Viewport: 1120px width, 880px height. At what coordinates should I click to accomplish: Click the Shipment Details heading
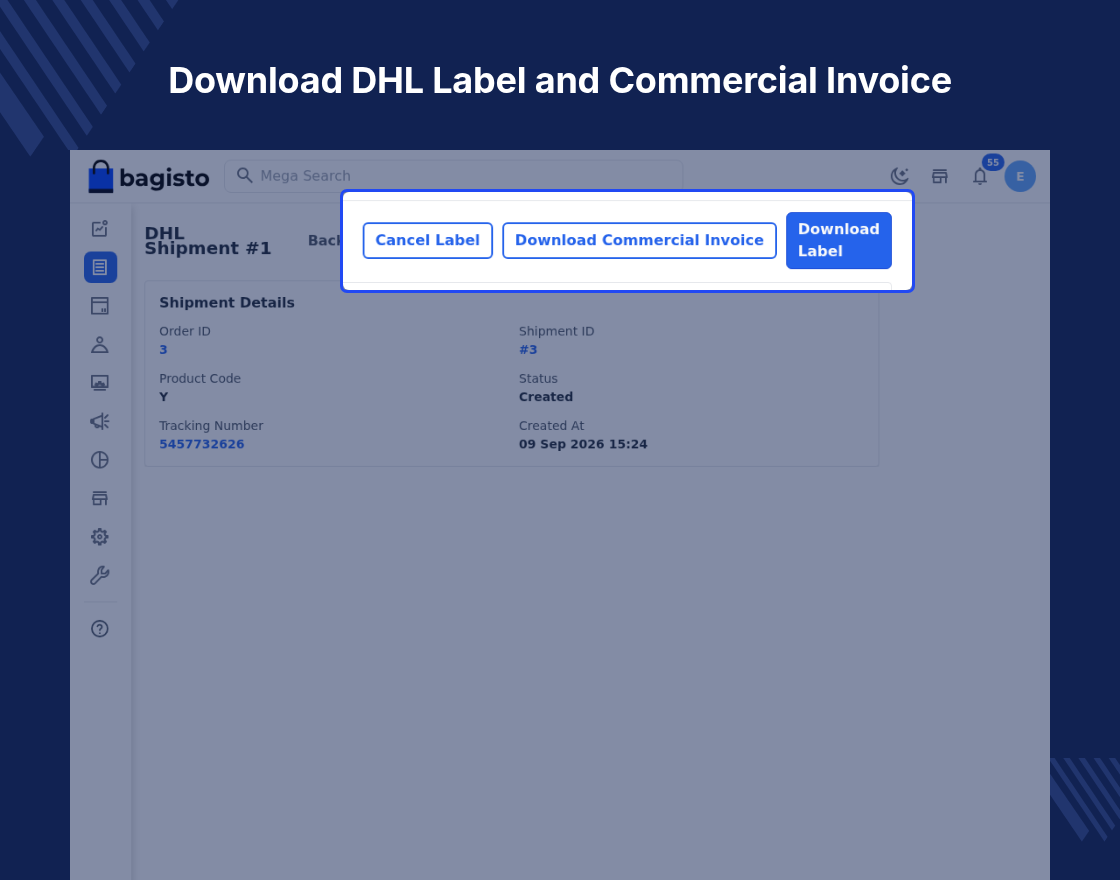click(x=226, y=303)
